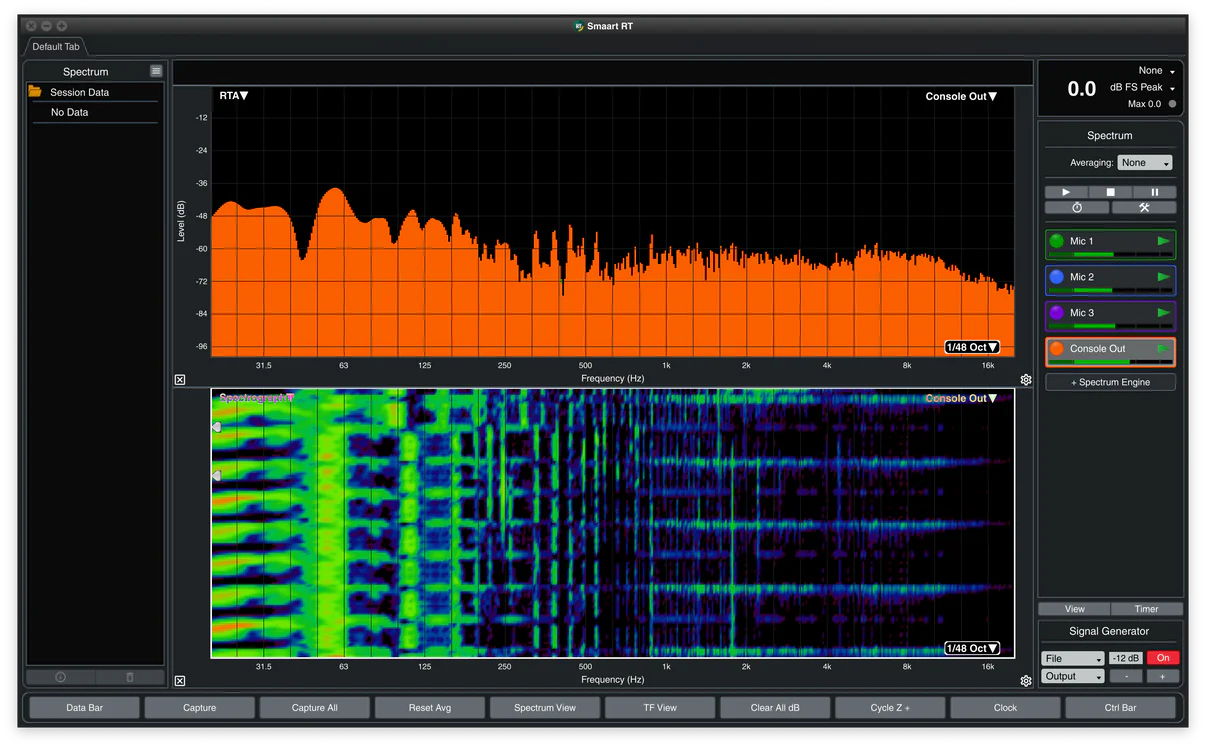The height and width of the screenshot is (748, 1206).
Task: Turn off the signal generator On button
Action: point(1163,658)
